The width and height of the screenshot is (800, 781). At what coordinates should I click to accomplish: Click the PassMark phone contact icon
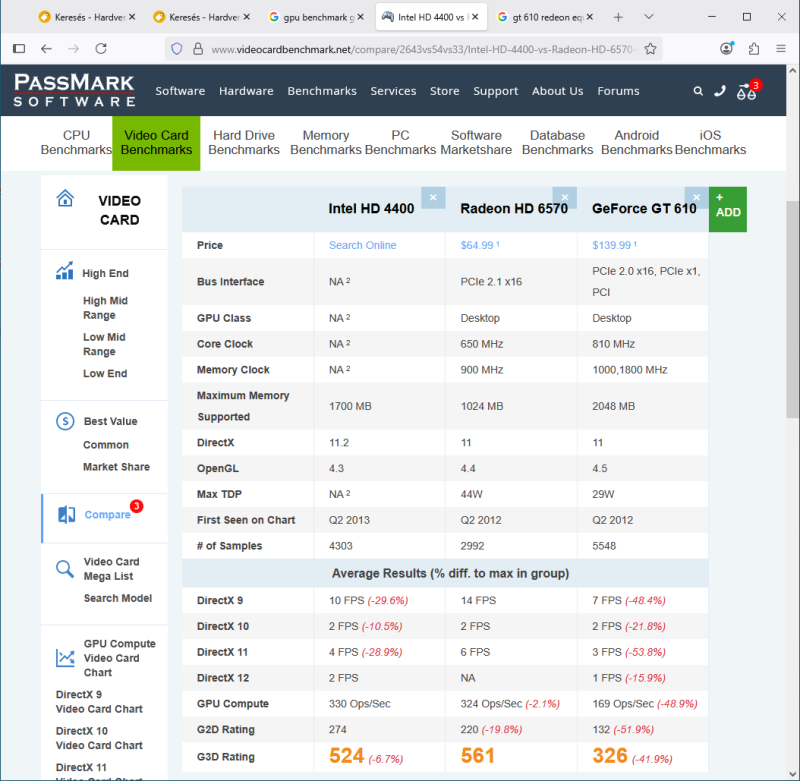click(719, 91)
